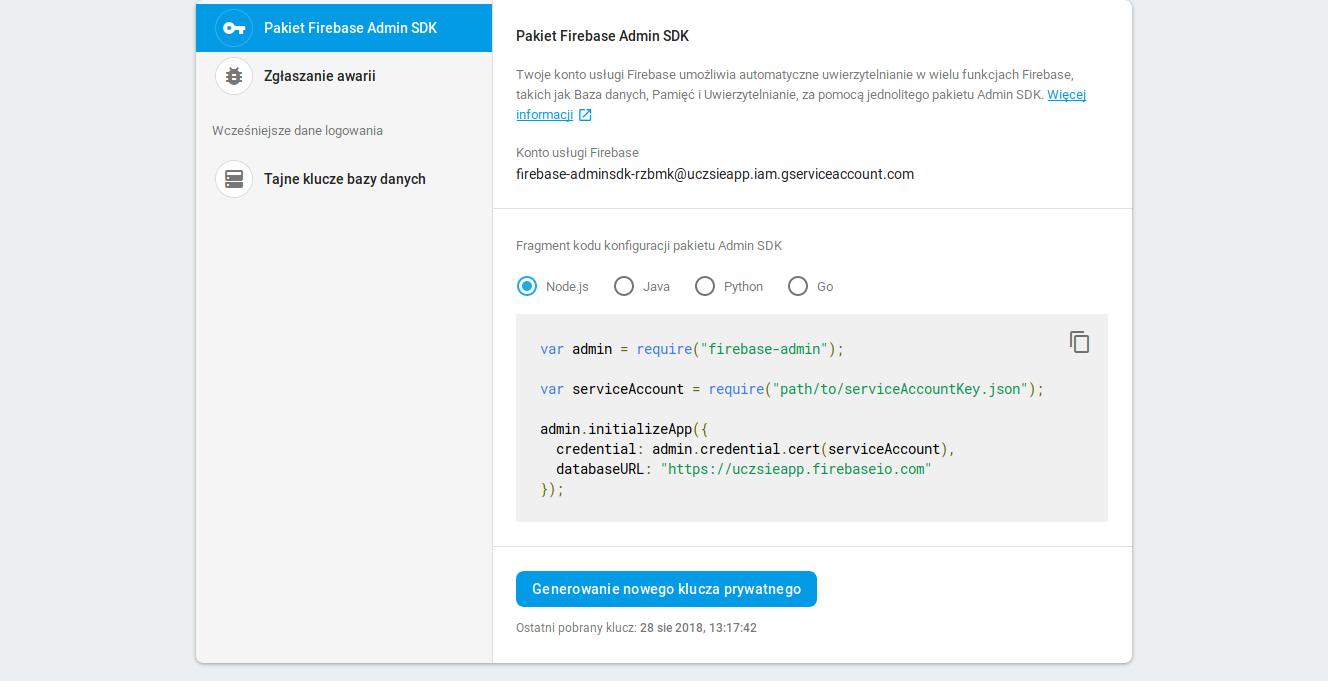Select the Node.js radio button

click(x=527, y=286)
